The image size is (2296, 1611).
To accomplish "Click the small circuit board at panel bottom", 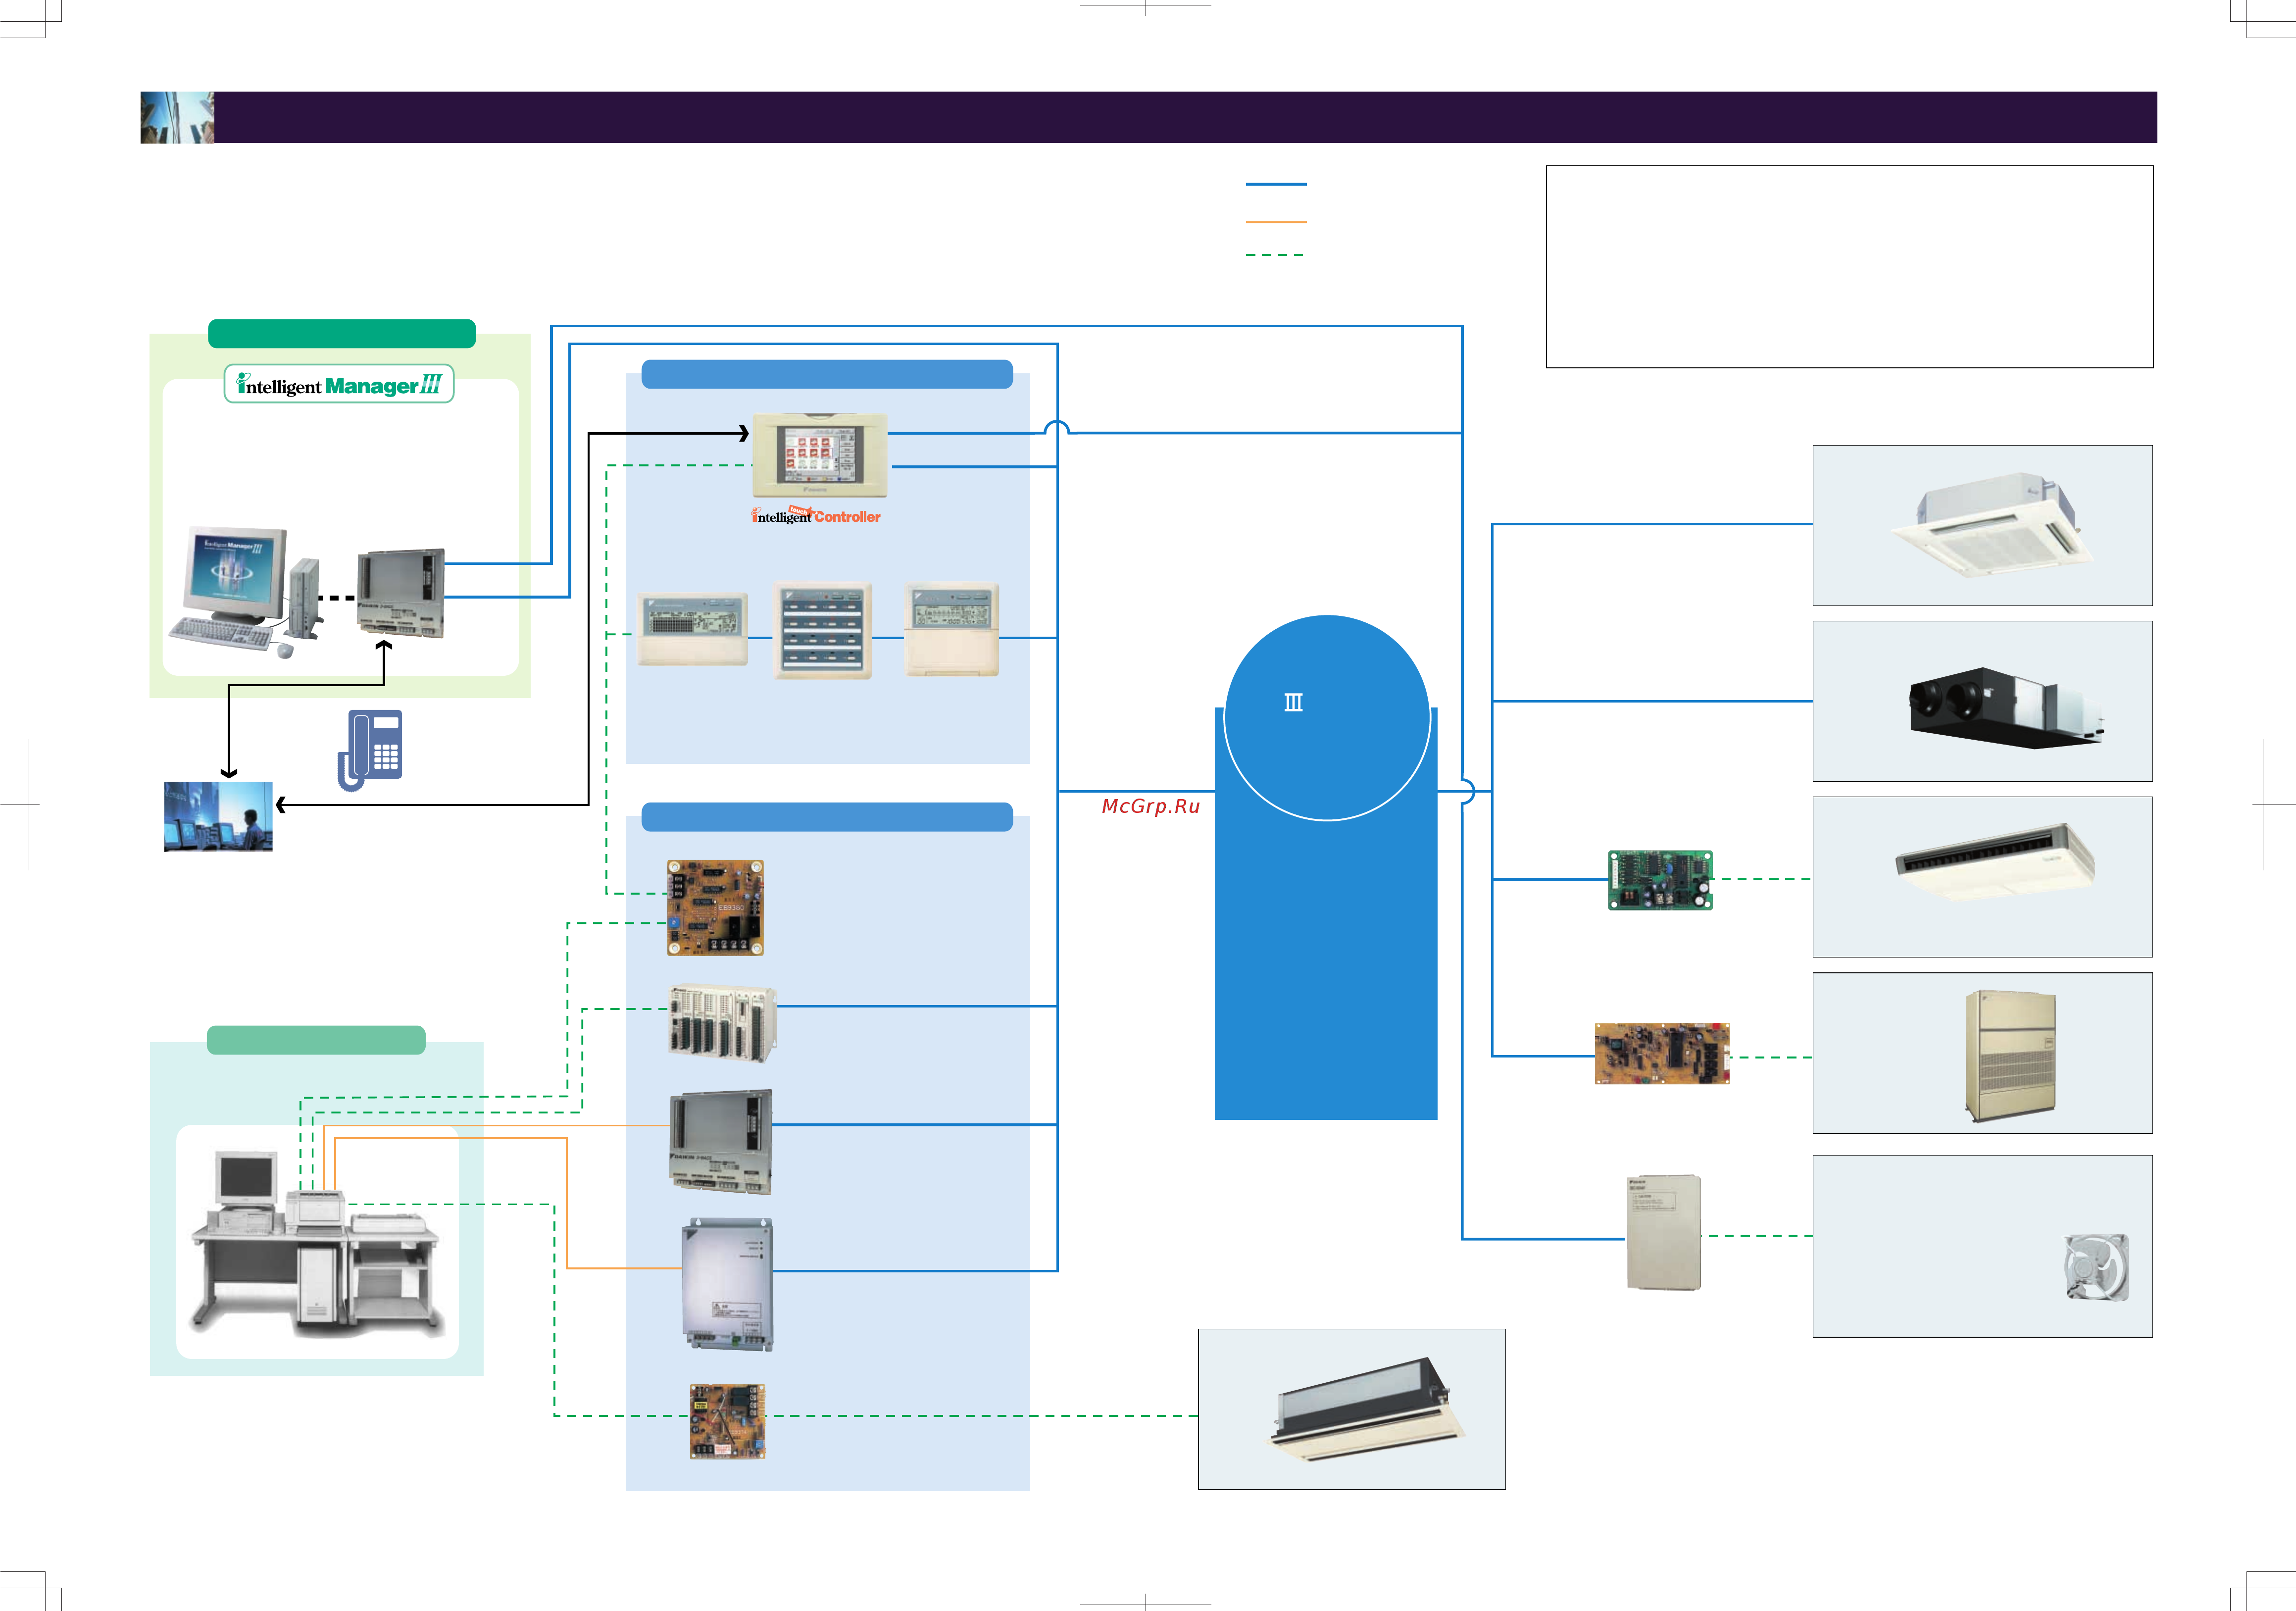I will [x=728, y=1421].
